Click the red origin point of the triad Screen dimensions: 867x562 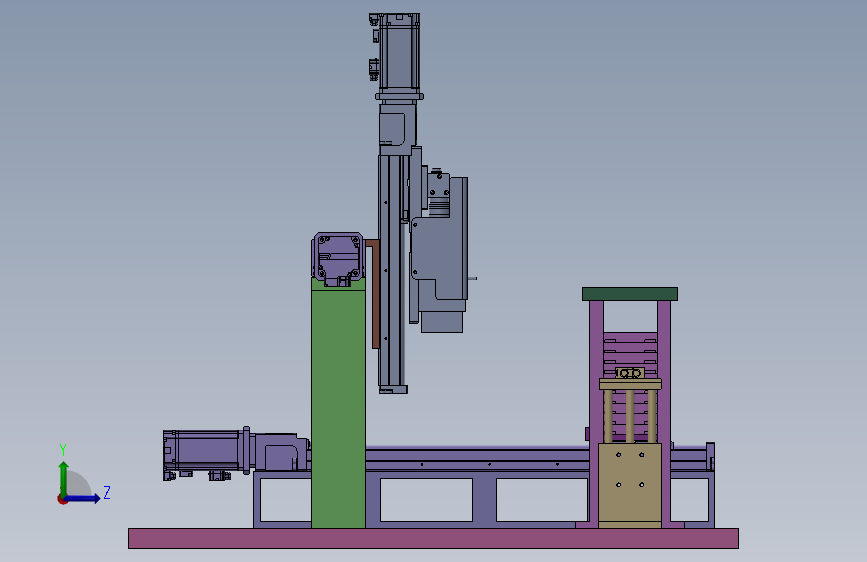coord(62,499)
